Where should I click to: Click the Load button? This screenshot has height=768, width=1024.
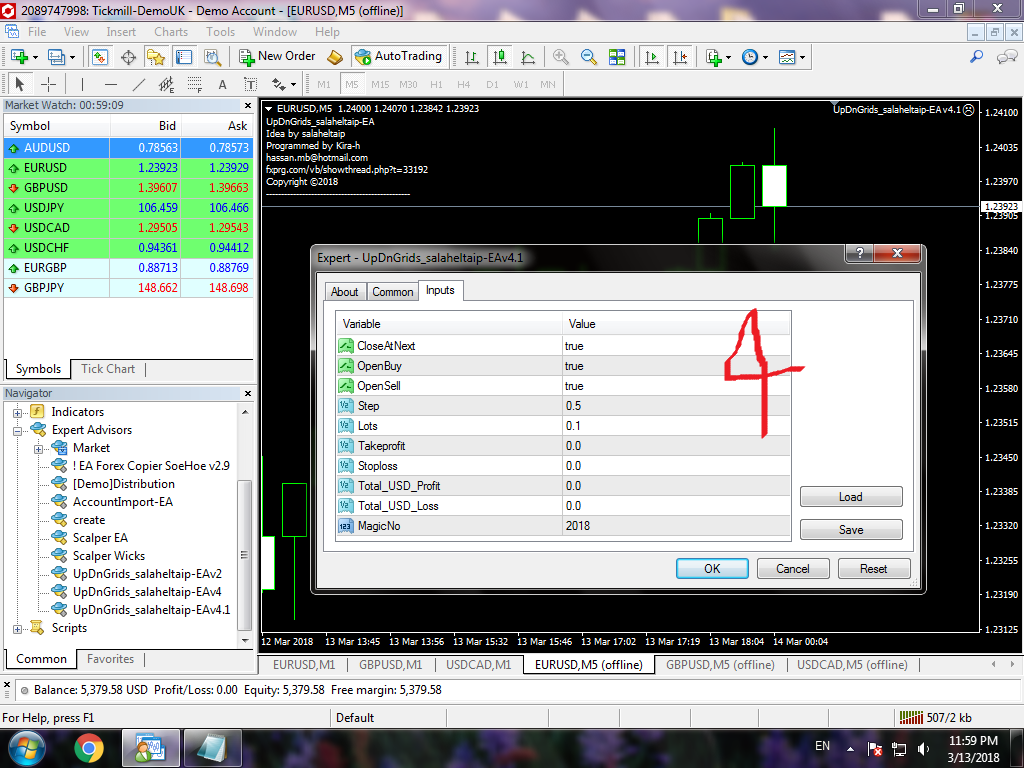[x=851, y=497]
